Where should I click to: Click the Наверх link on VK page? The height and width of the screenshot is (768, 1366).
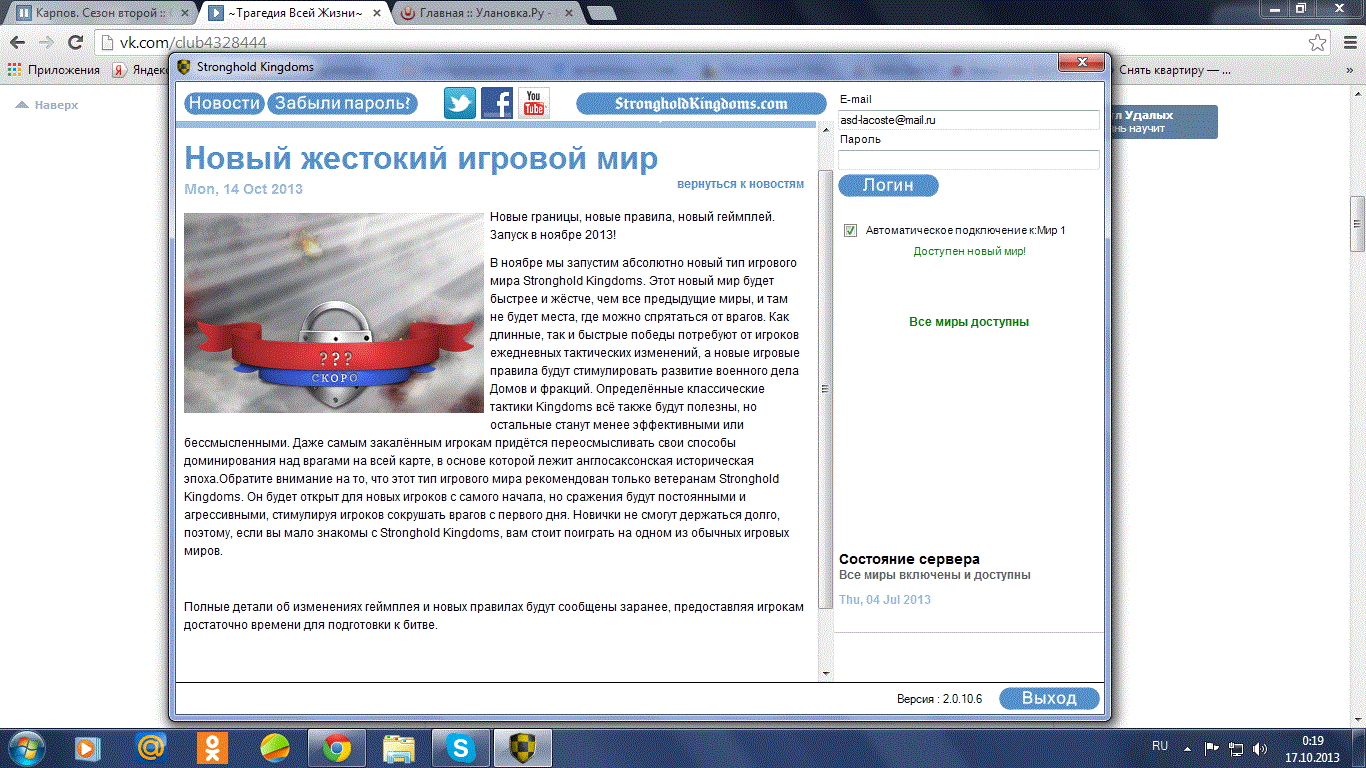47,105
